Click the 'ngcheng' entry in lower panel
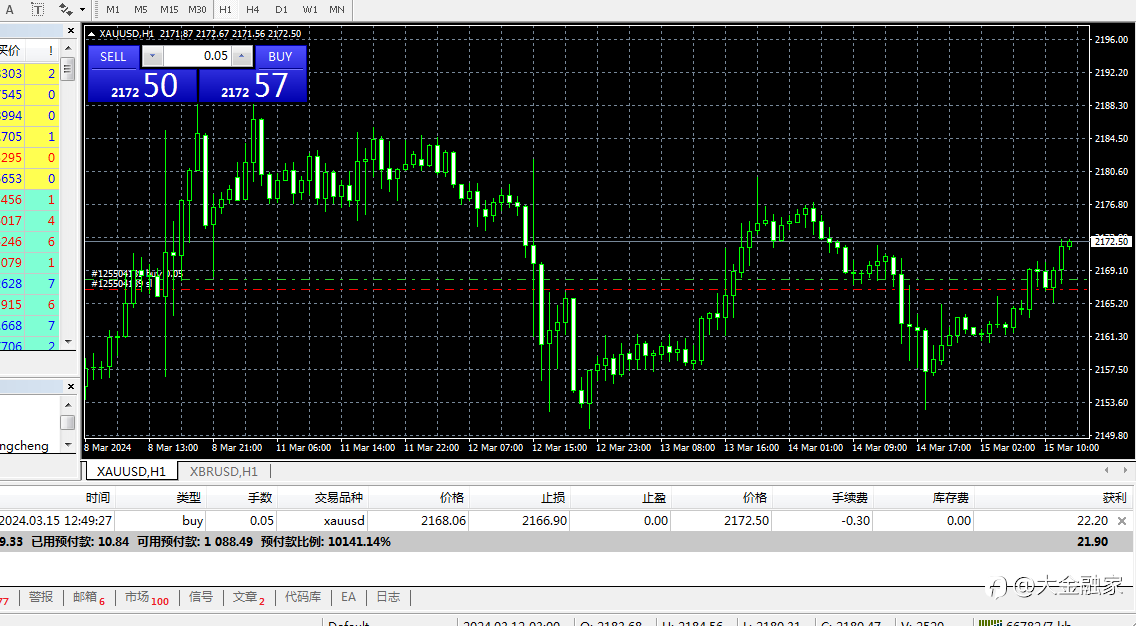This screenshot has height=626, width=1136. pos(25,446)
